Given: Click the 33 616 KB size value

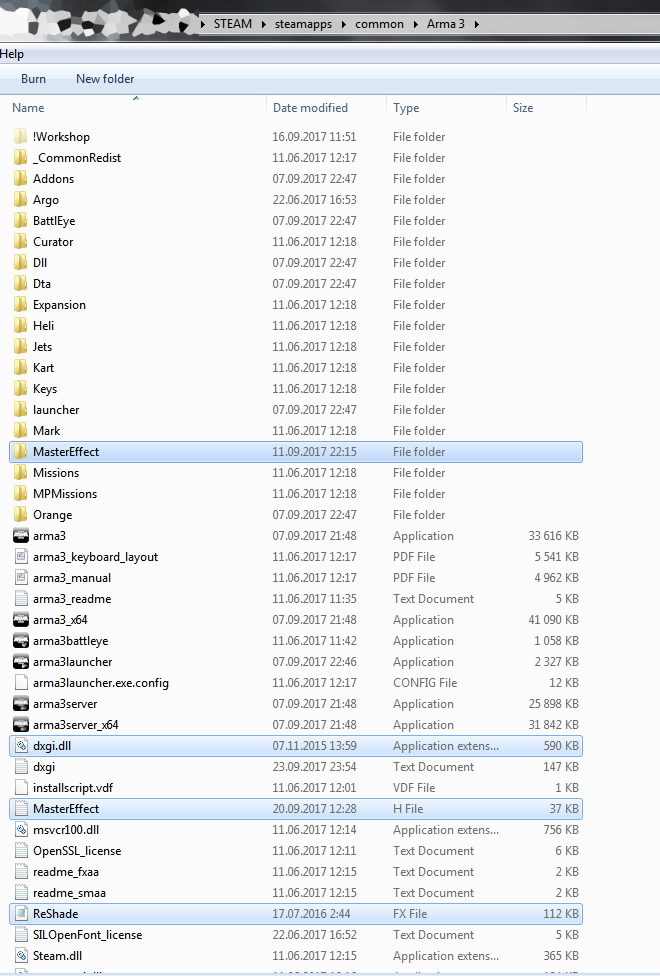Looking at the screenshot, I should point(554,536).
